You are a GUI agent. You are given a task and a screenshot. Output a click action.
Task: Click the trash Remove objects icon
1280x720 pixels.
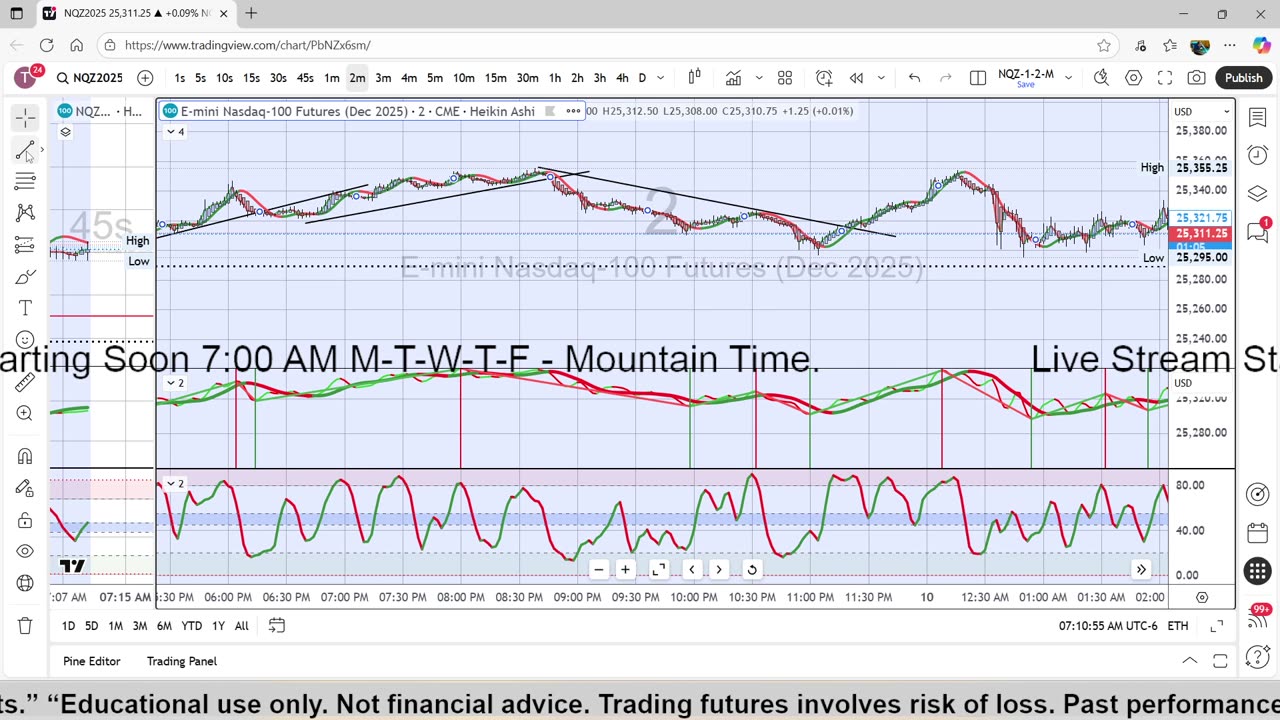tap(25, 626)
